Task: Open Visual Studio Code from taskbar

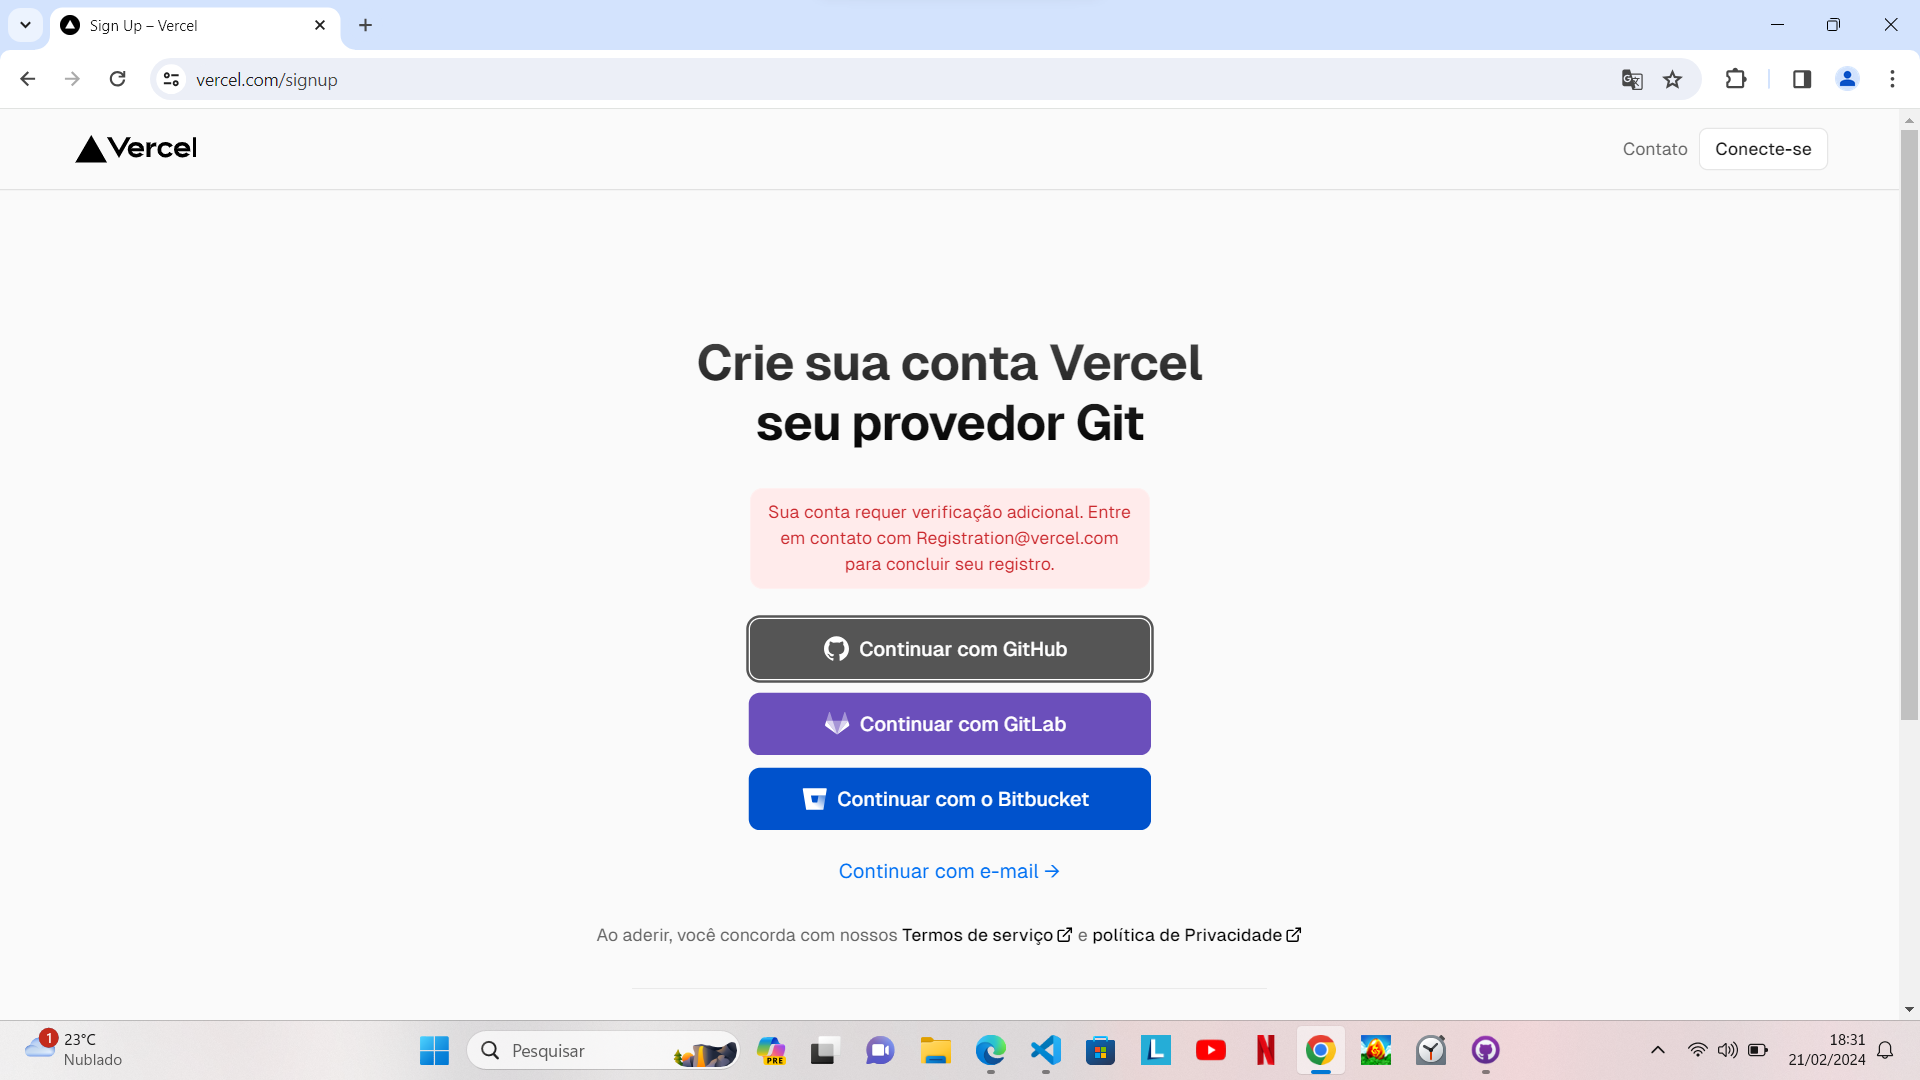Action: click(1046, 1051)
